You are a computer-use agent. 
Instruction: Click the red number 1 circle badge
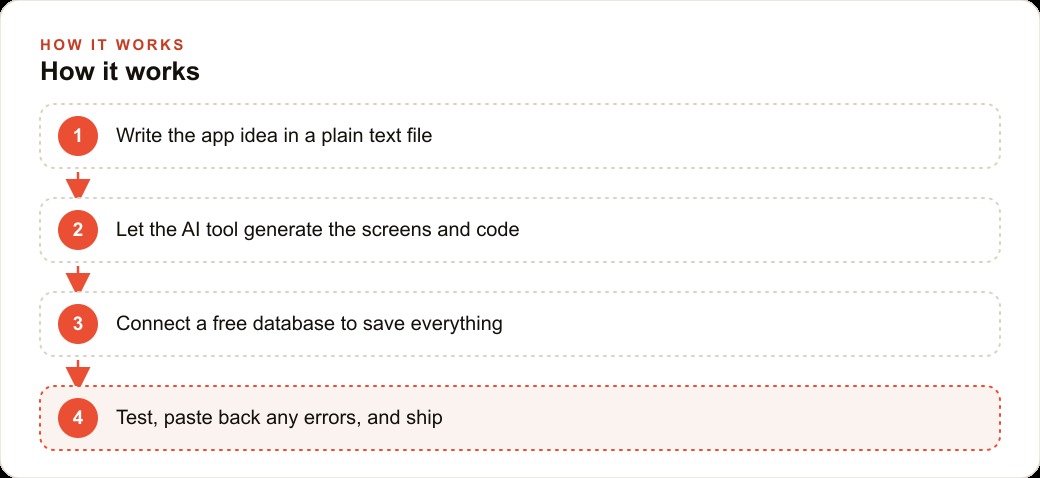(x=78, y=136)
